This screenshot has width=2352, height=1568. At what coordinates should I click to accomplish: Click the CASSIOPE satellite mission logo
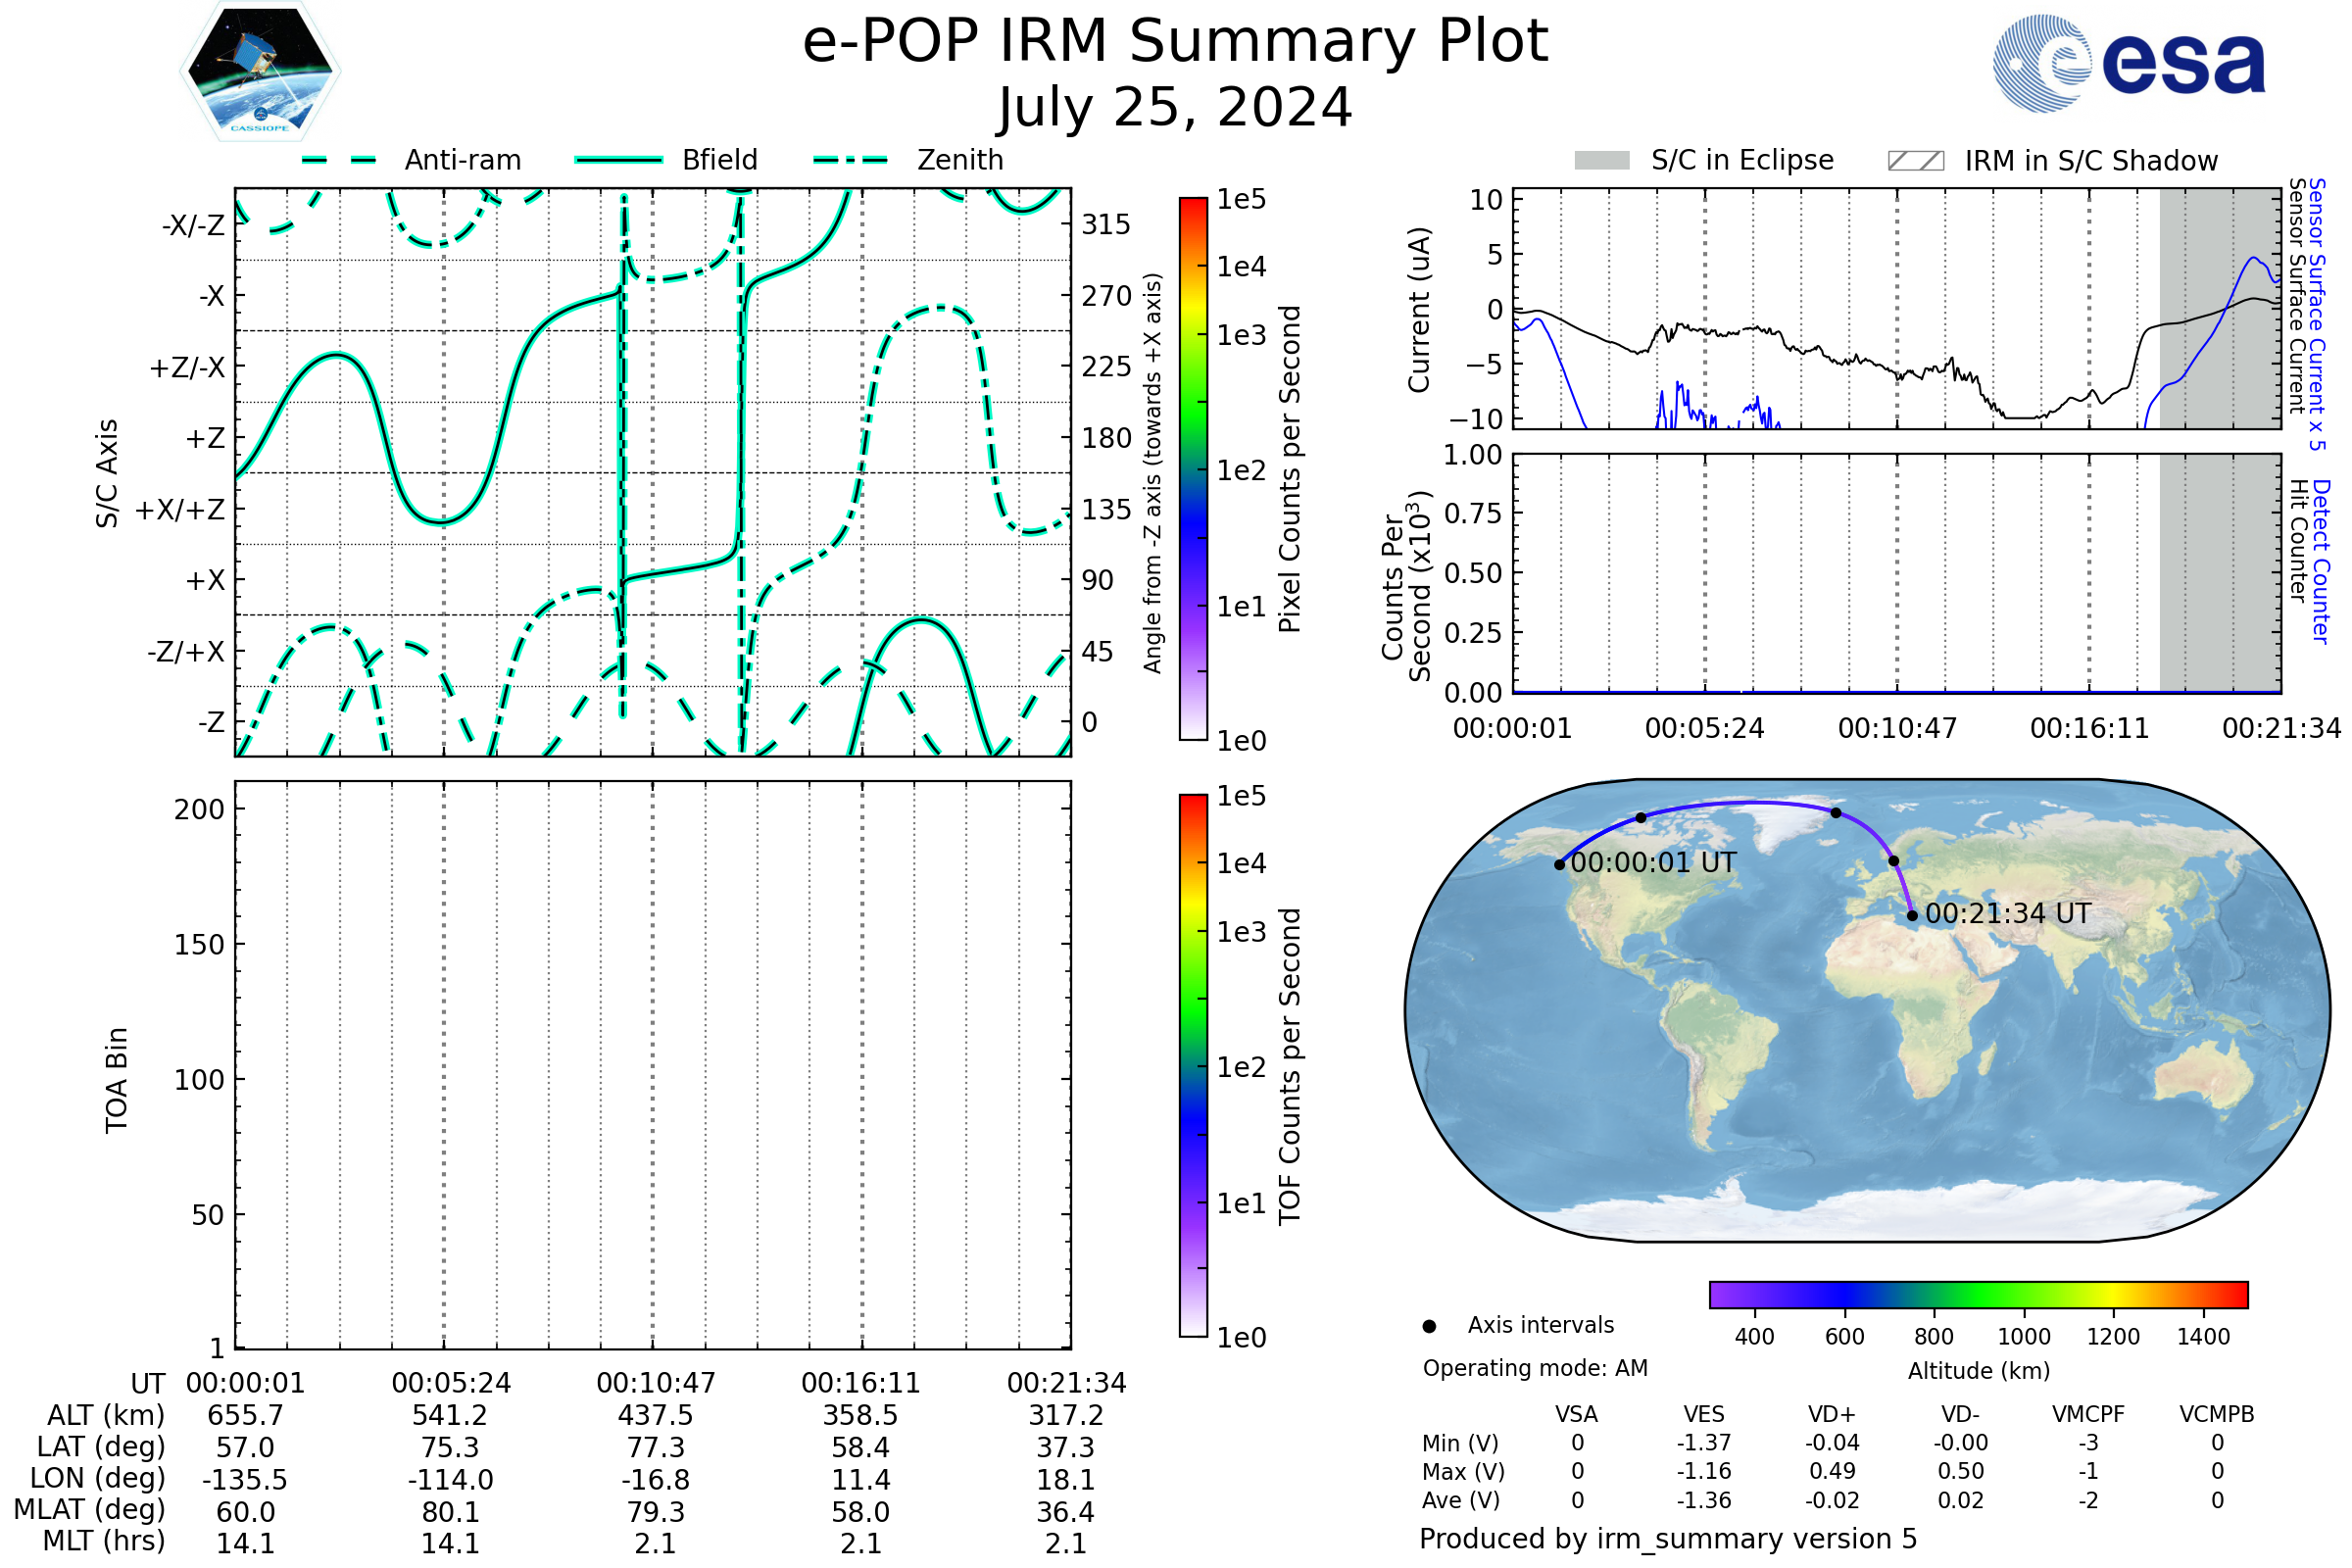point(260,72)
